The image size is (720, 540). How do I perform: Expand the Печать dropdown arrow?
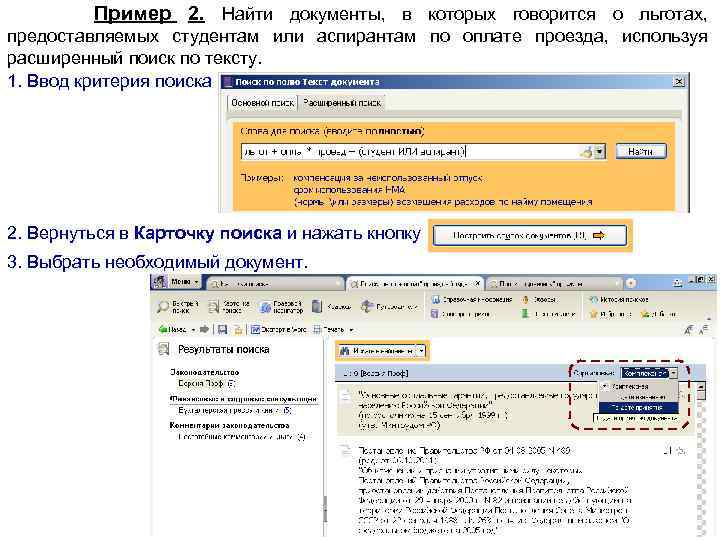click(352, 330)
